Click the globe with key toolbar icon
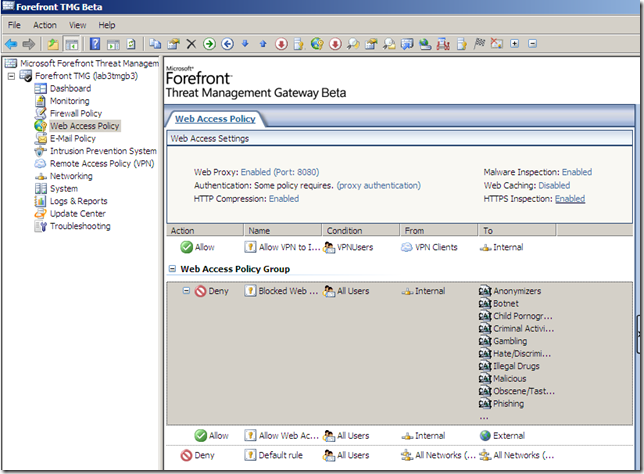Screen dimensions: 644x474 pyautogui.click(x=317, y=44)
